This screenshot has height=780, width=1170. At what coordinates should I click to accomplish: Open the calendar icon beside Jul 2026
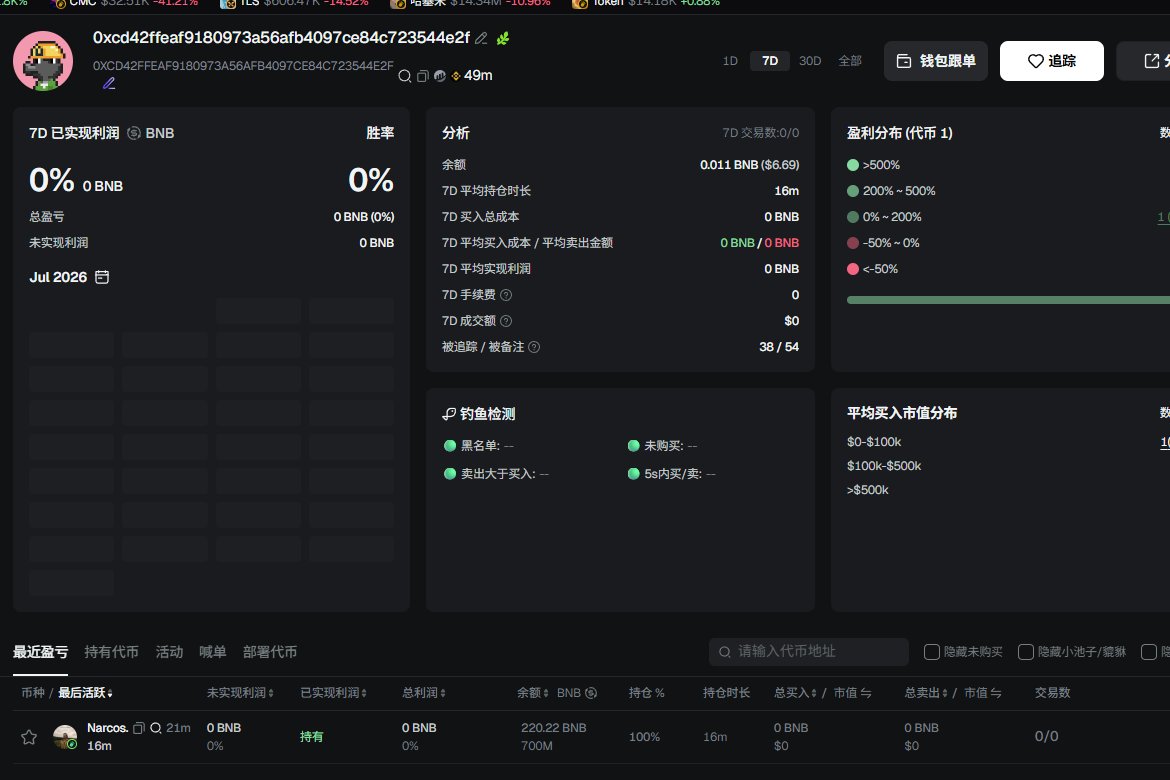coord(102,277)
